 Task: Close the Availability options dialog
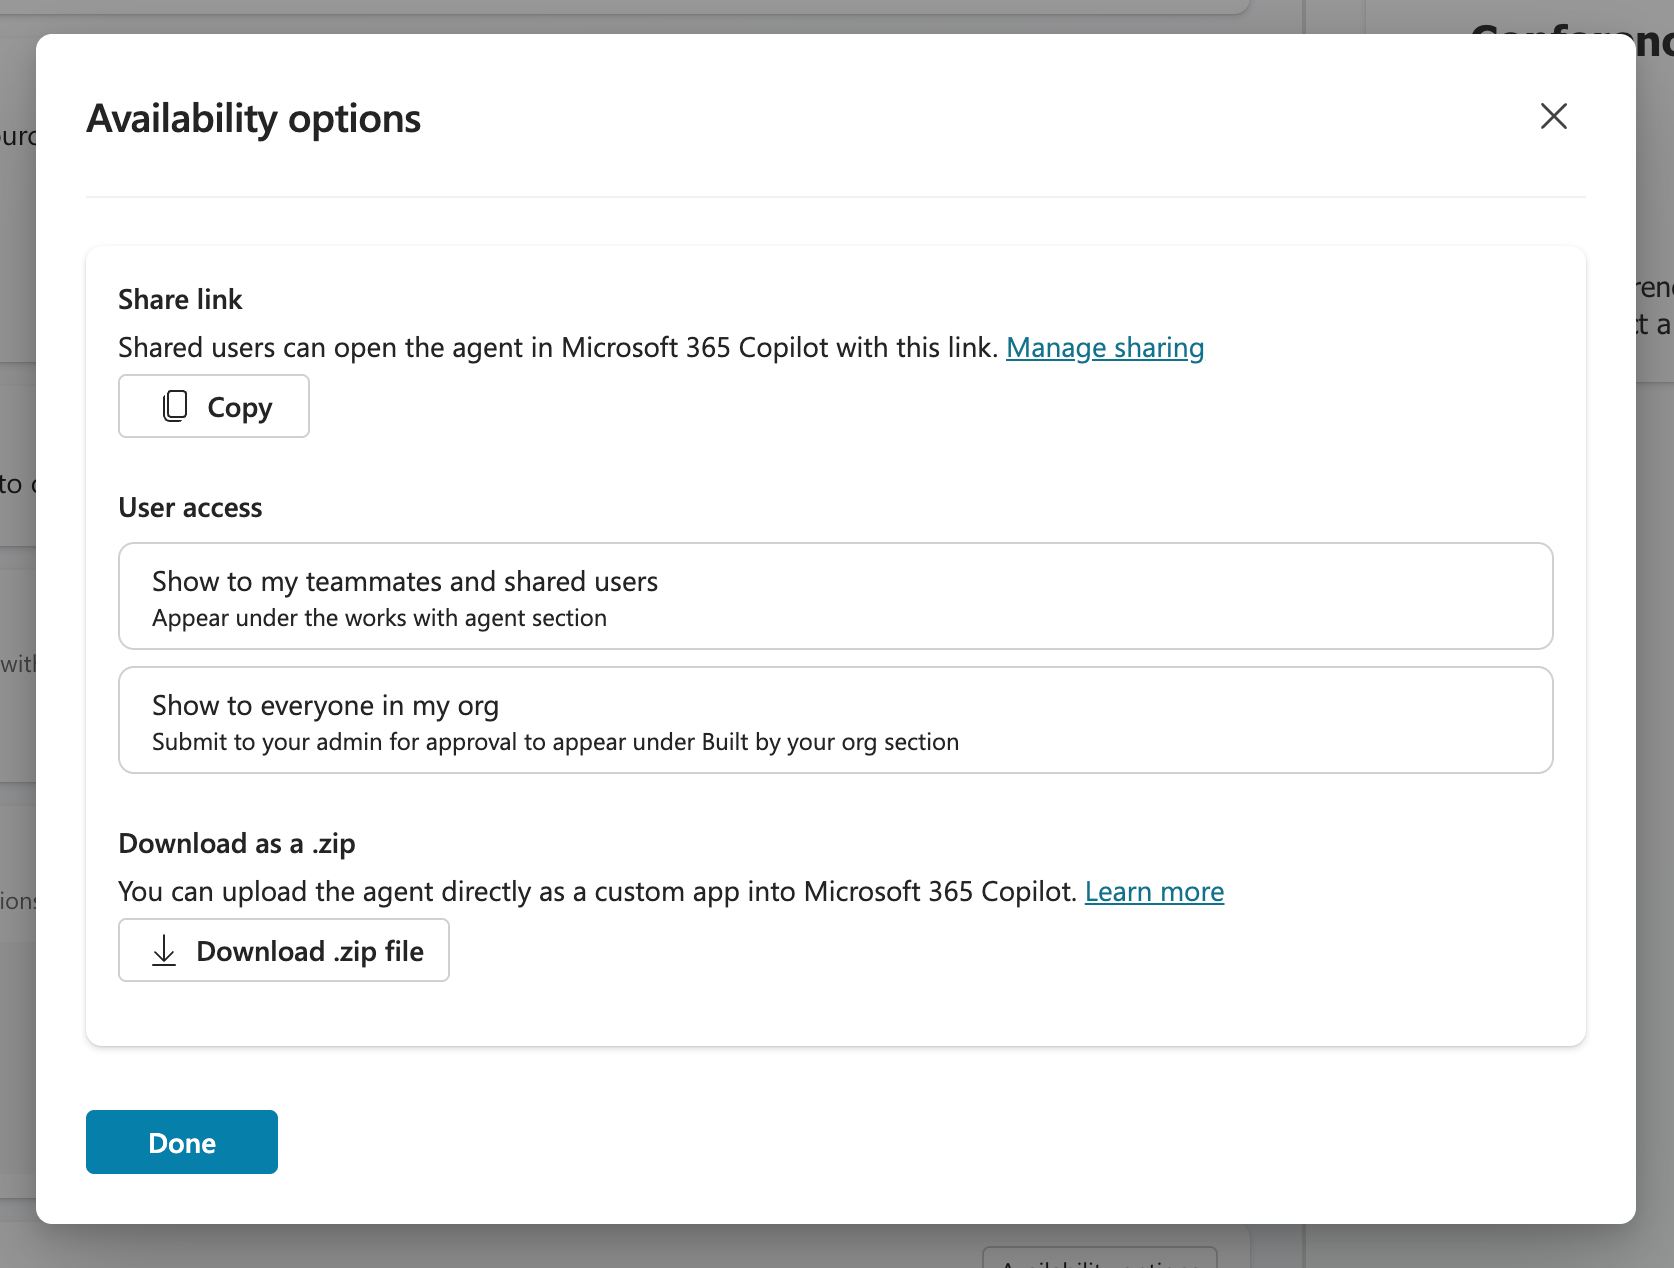(x=1553, y=116)
